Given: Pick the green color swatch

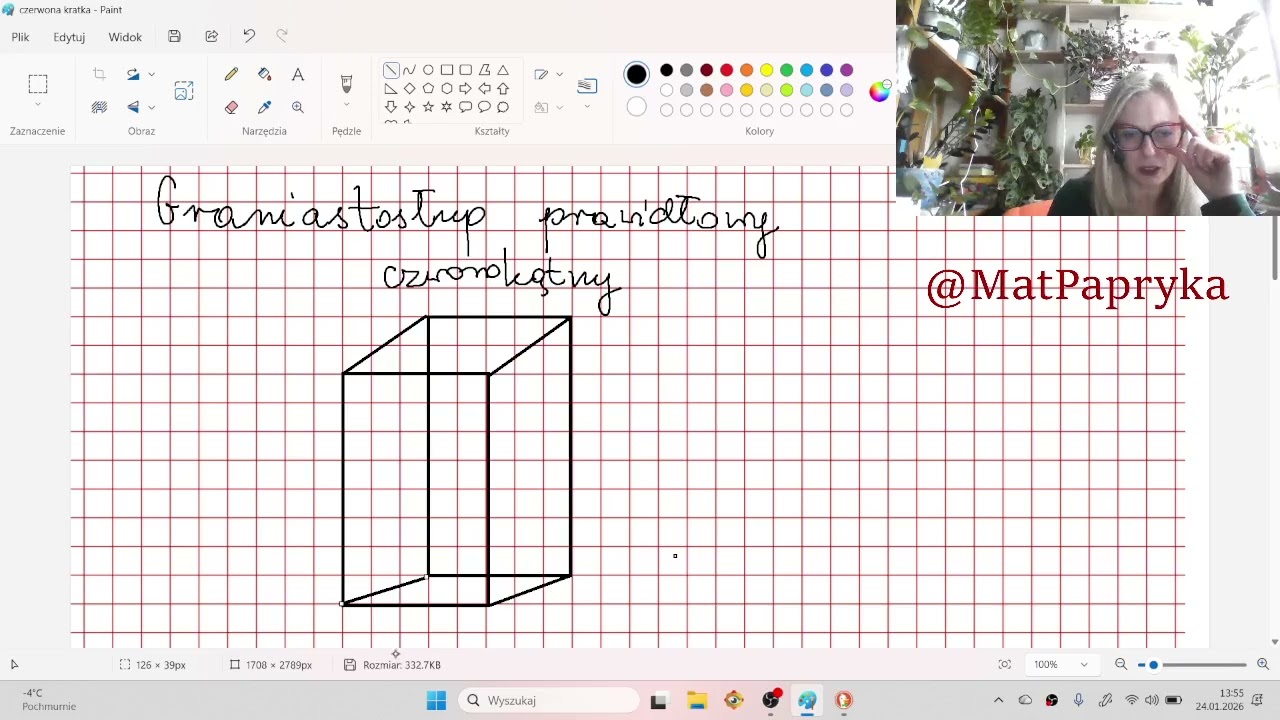Looking at the screenshot, I should tap(787, 70).
